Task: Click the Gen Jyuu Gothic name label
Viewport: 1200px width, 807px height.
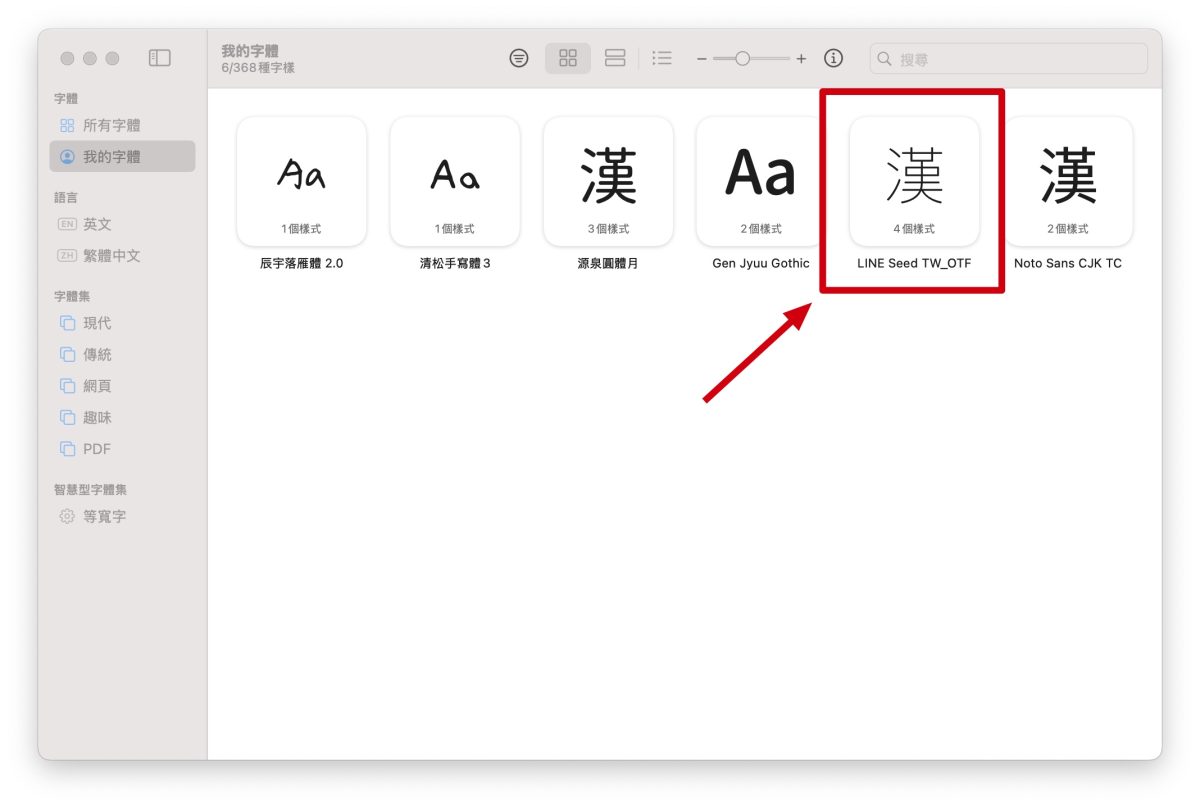Action: coord(761,264)
